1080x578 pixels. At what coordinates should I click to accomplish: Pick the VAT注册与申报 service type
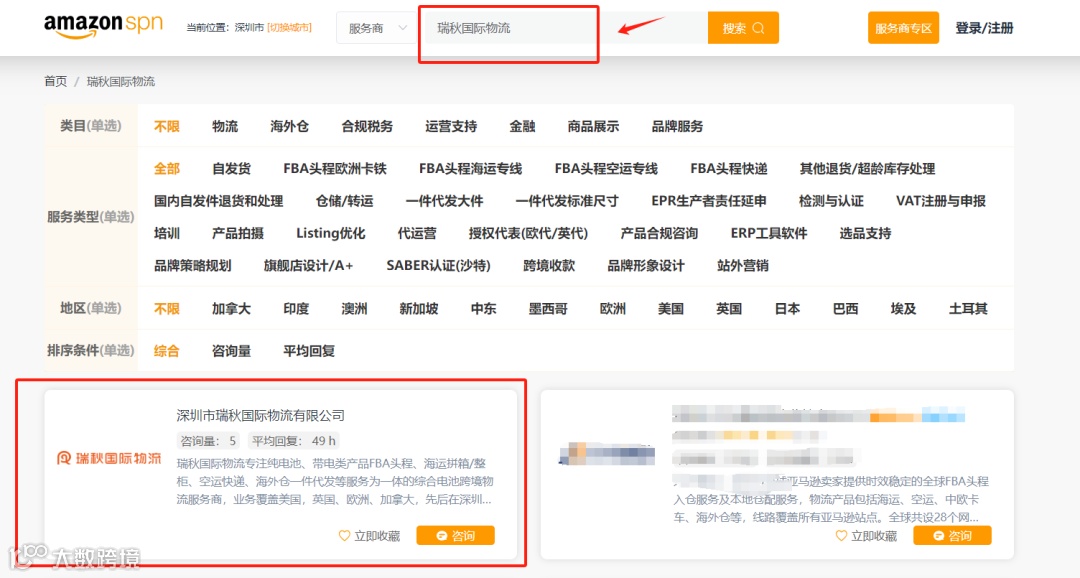[941, 200]
